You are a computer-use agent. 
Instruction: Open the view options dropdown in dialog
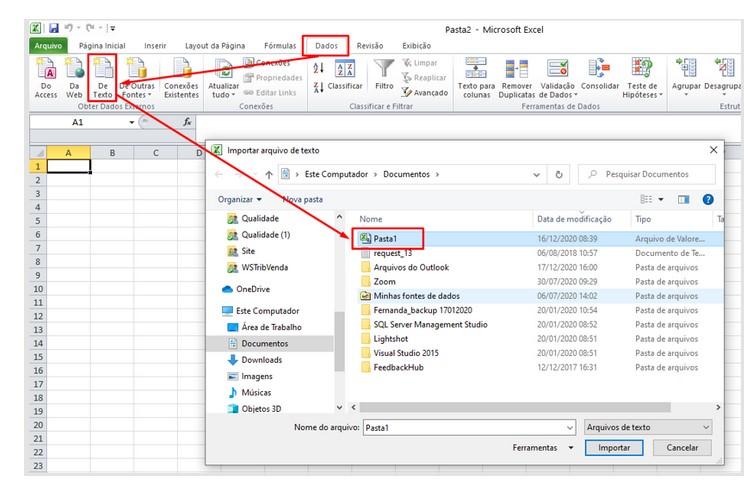click(x=661, y=199)
